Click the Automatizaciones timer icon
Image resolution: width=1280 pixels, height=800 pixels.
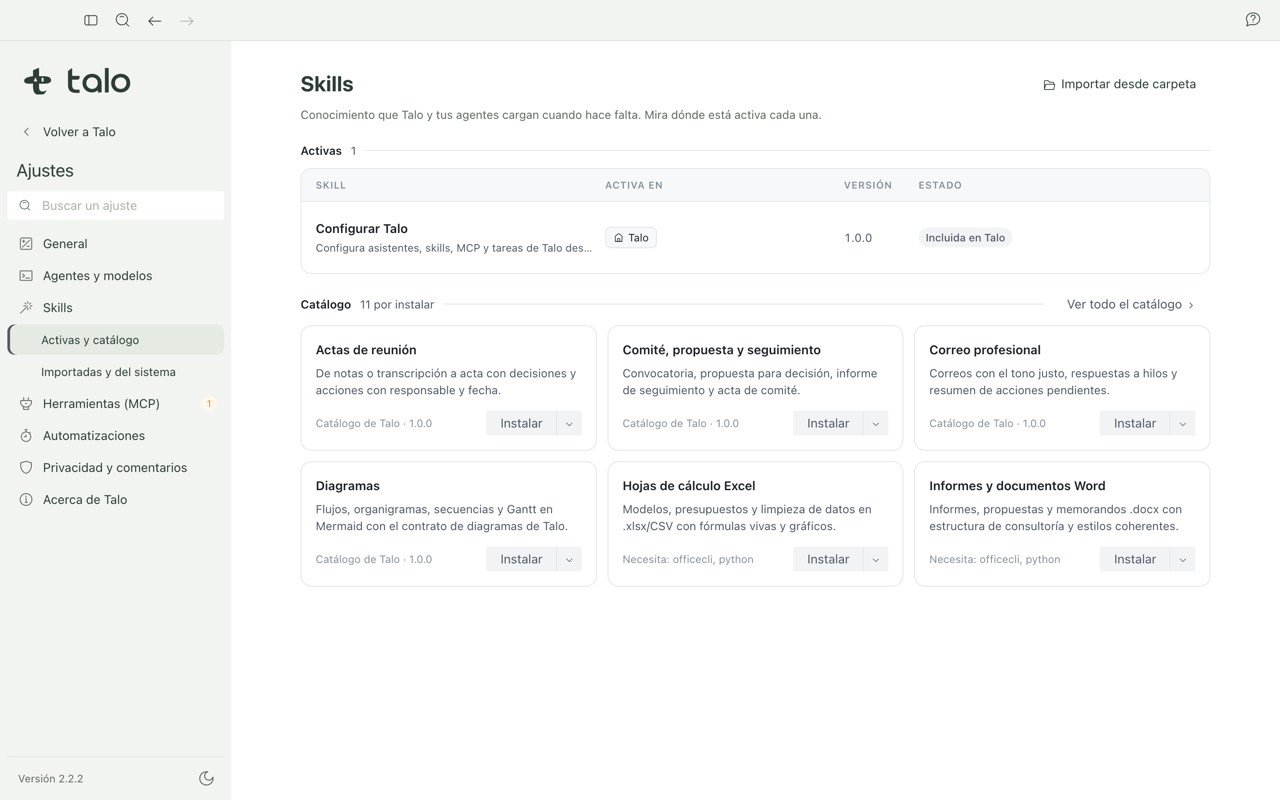[26, 436]
